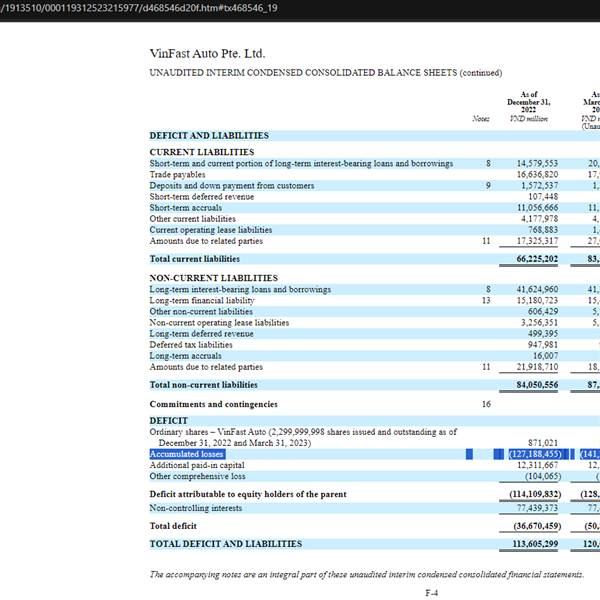The width and height of the screenshot is (600, 600).
Task: Click note number 13 beside Long-term financial liability
Action: tap(486, 300)
